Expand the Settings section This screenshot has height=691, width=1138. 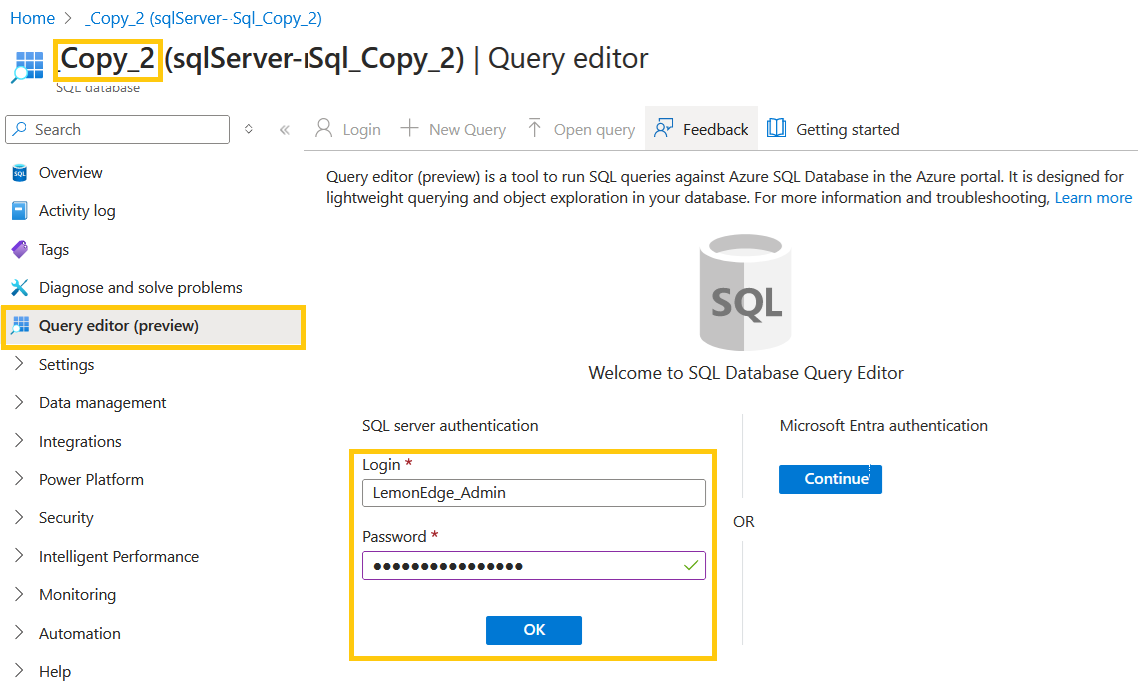tap(20, 364)
